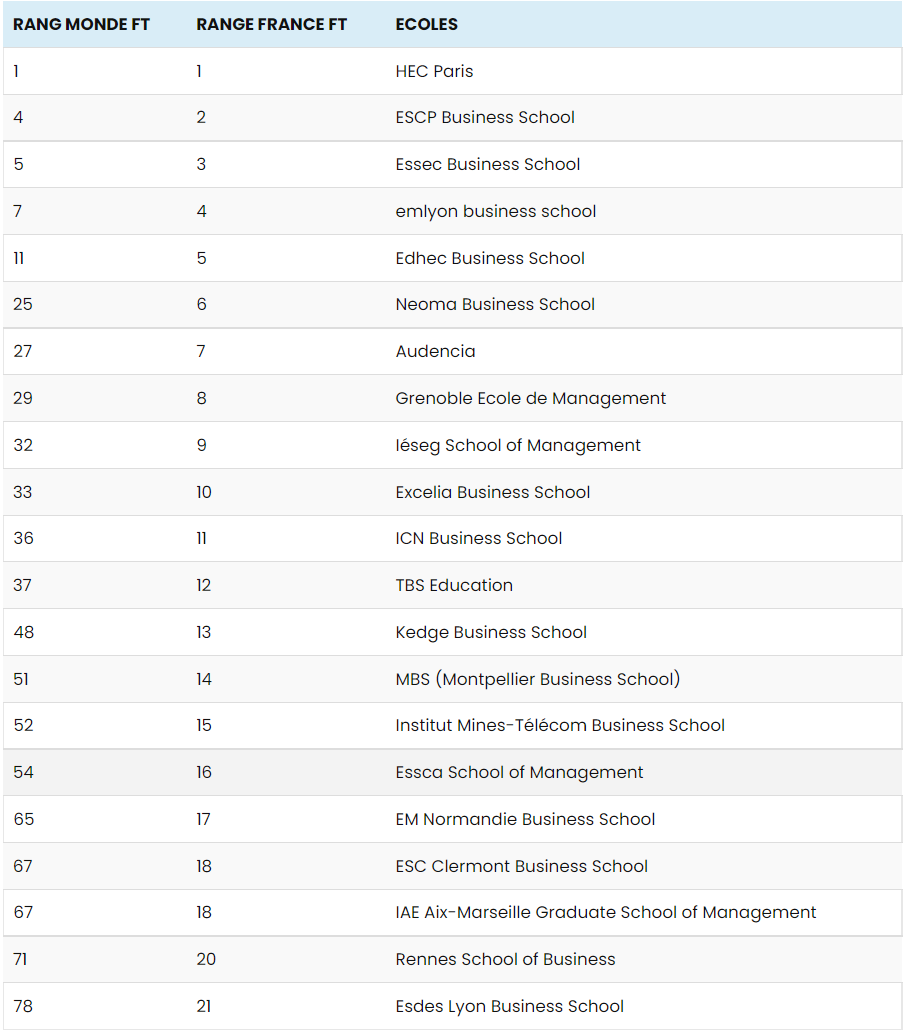The height and width of the screenshot is (1035, 908).
Task: Select France rank 21 for Esdes Lyon
Action: (204, 1006)
